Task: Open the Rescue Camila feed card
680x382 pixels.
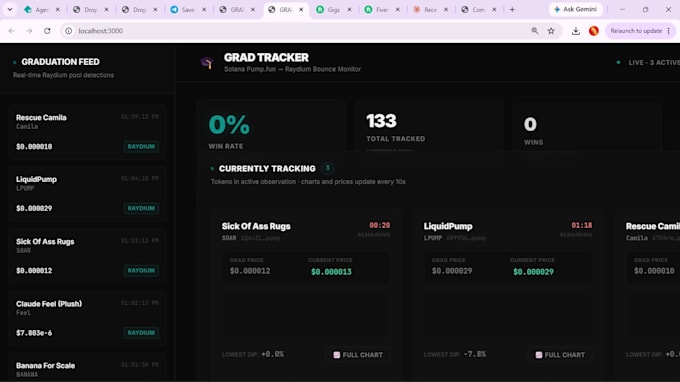Action: (x=87, y=132)
